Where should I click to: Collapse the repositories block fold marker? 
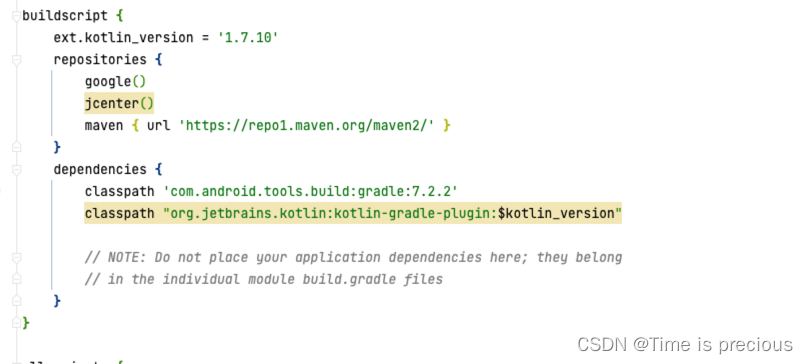click(x=16, y=60)
